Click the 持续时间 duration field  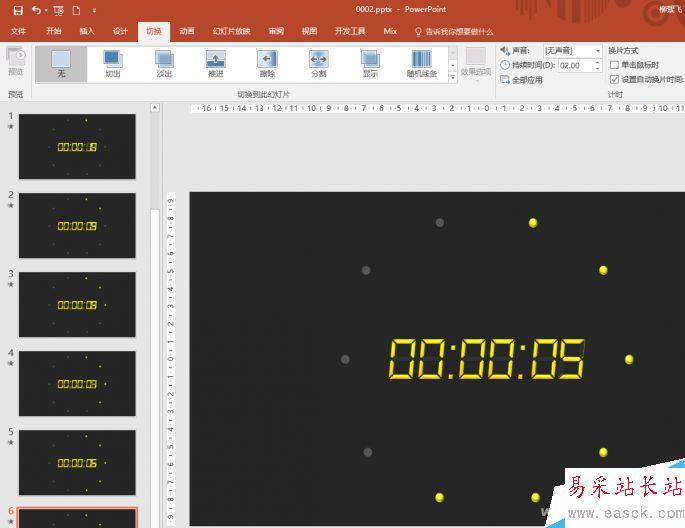pos(576,66)
